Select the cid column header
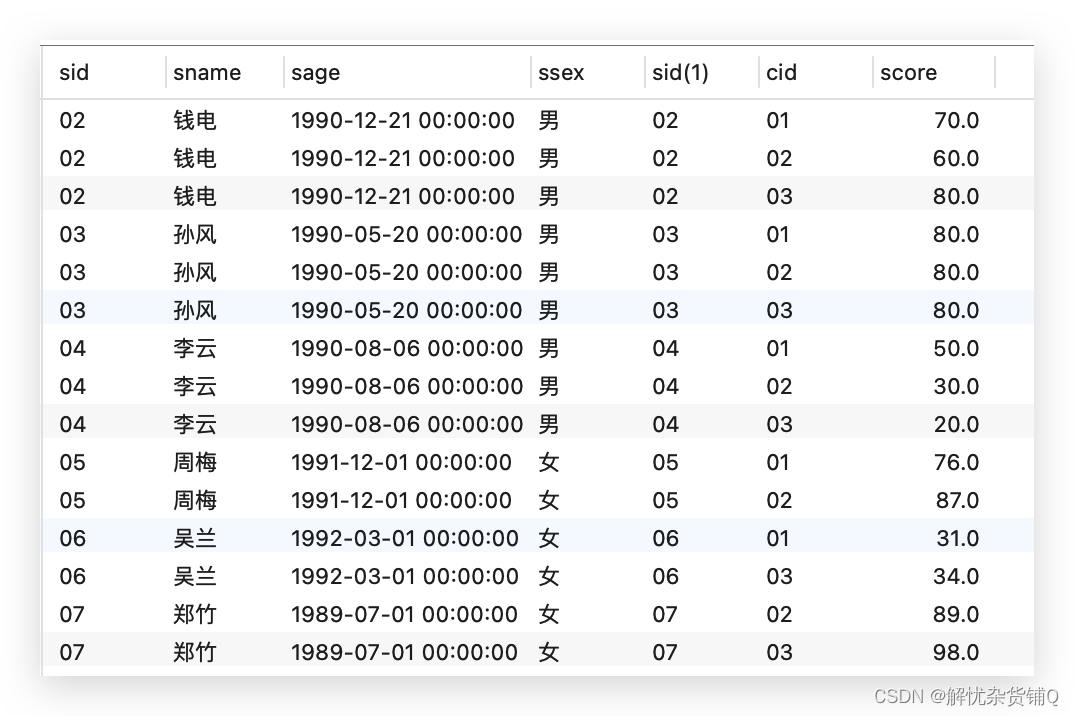This screenshot has height=716, width=1074. tap(782, 73)
